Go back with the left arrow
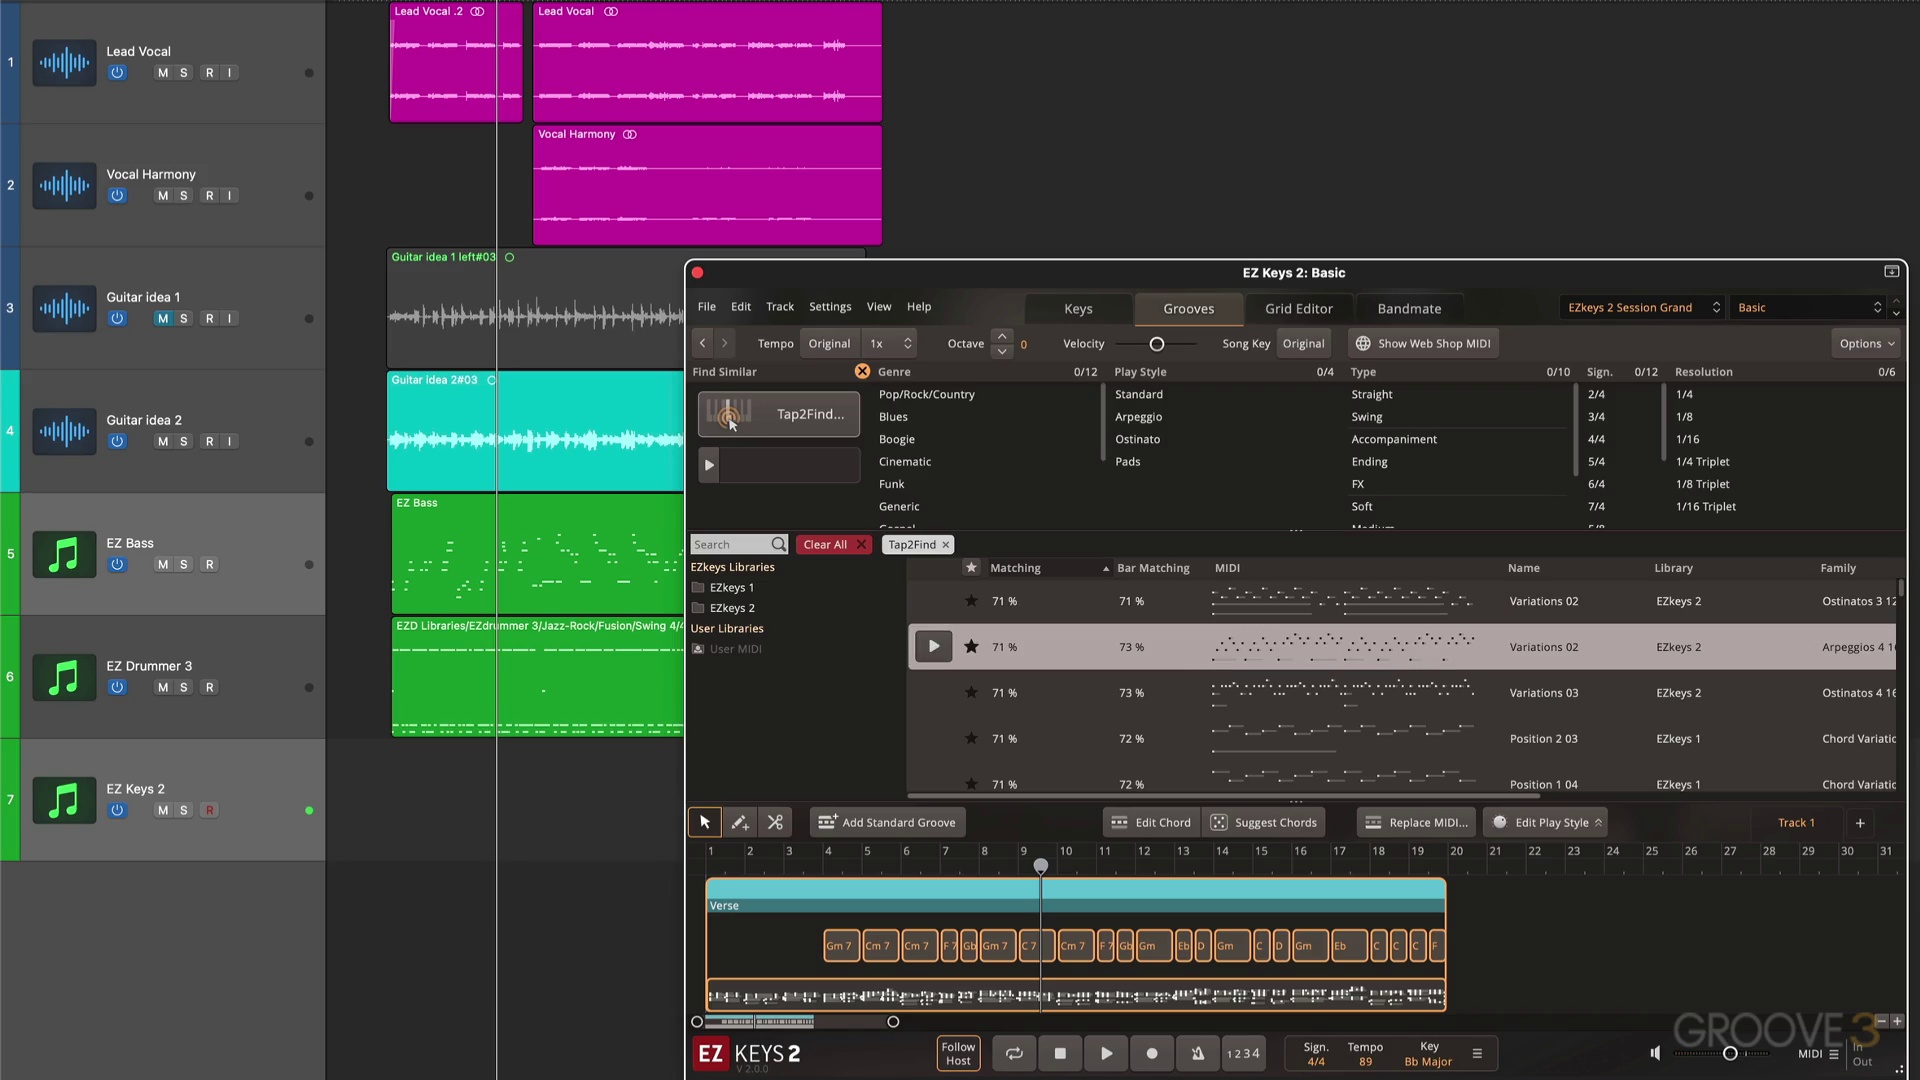The height and width of the screenshot is (1080, 1920). coord(702,343)
